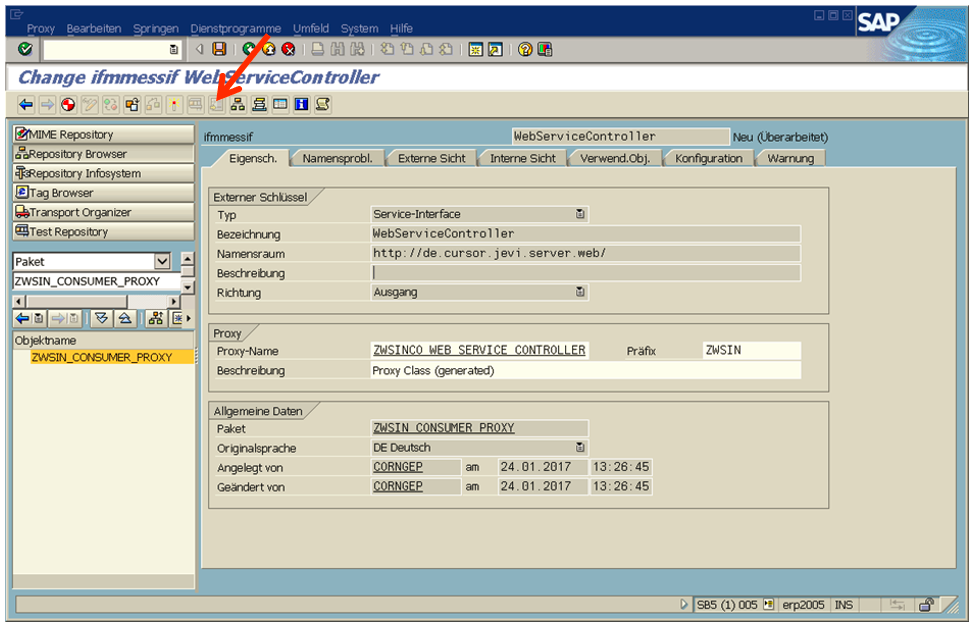
Task: Click the padlock icon in status bar
Action: tap(926, 605)
